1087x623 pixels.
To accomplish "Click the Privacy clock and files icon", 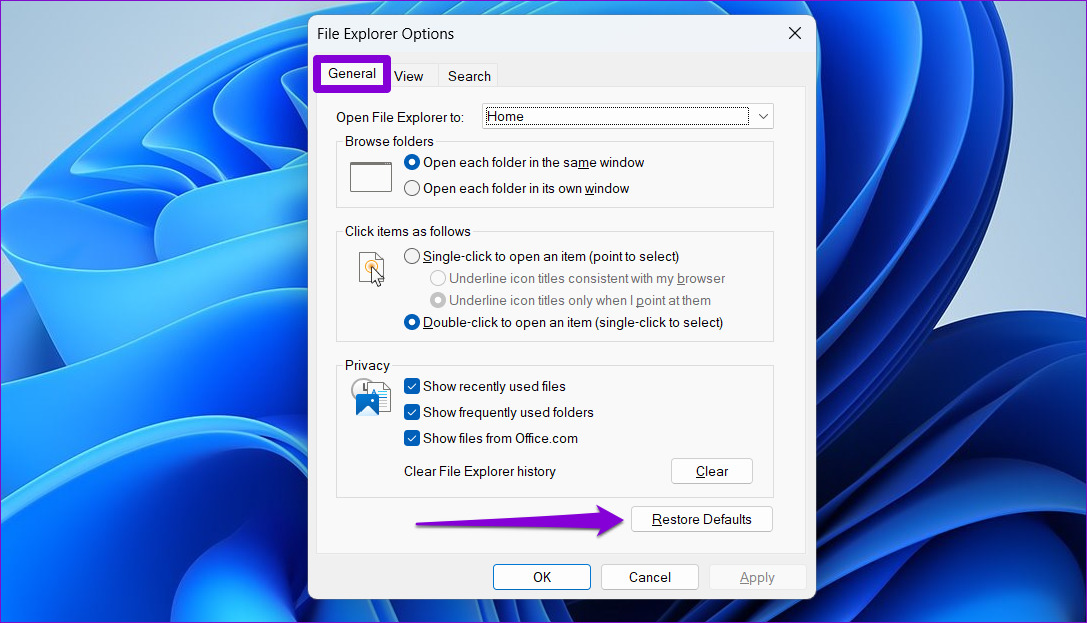I will click(371, 397).
